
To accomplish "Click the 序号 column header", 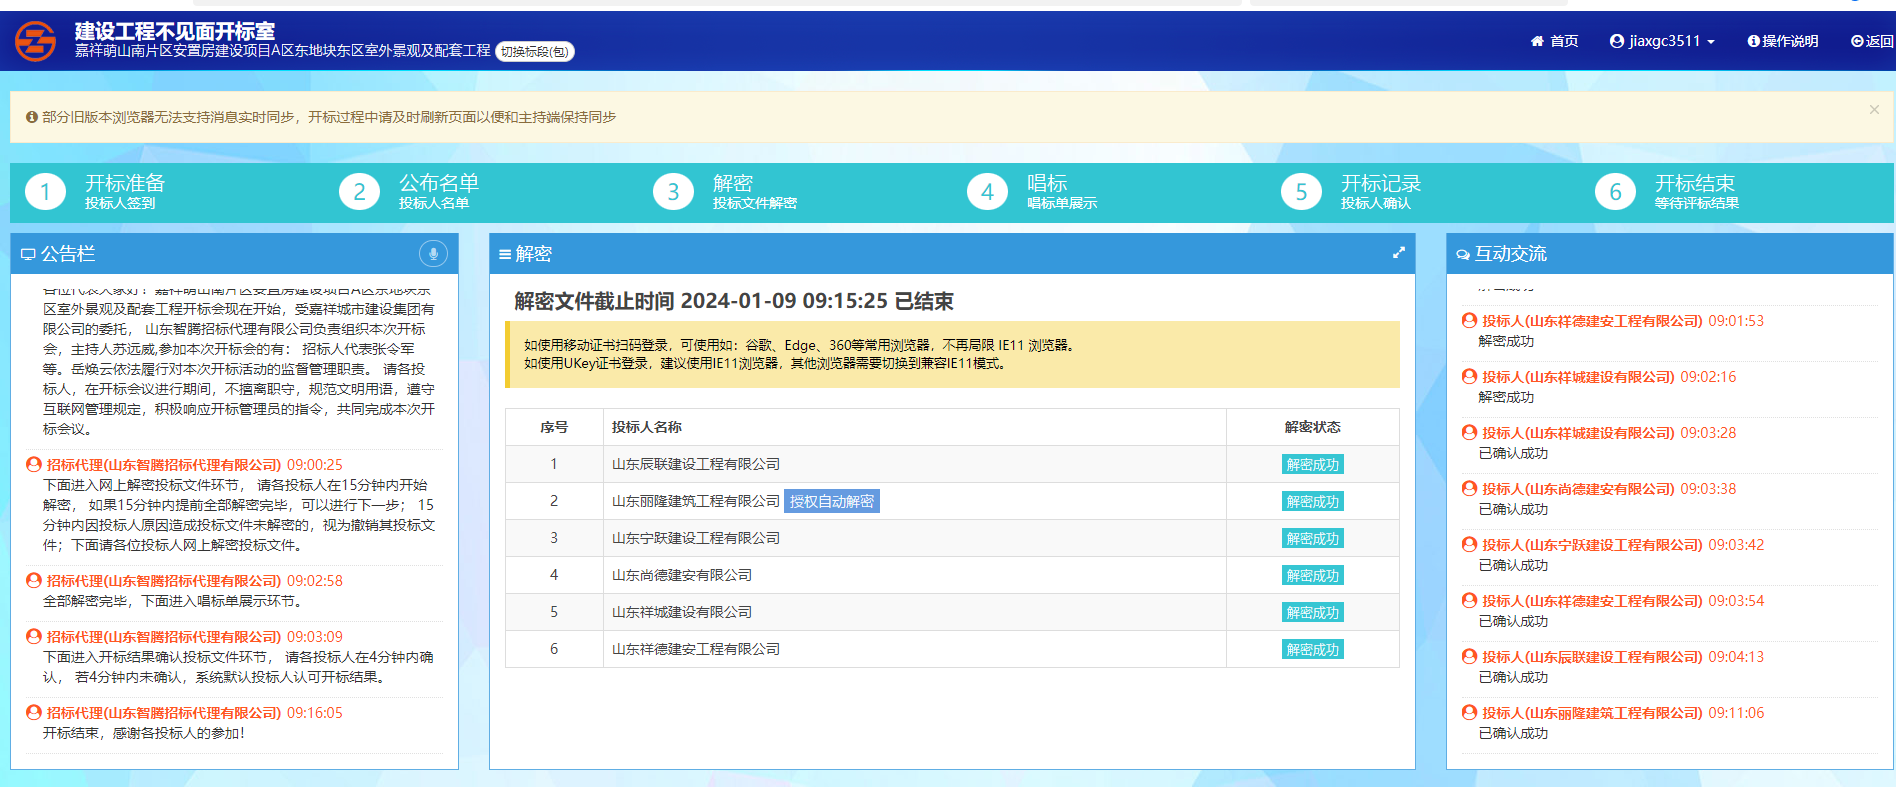I will point(554,427).
